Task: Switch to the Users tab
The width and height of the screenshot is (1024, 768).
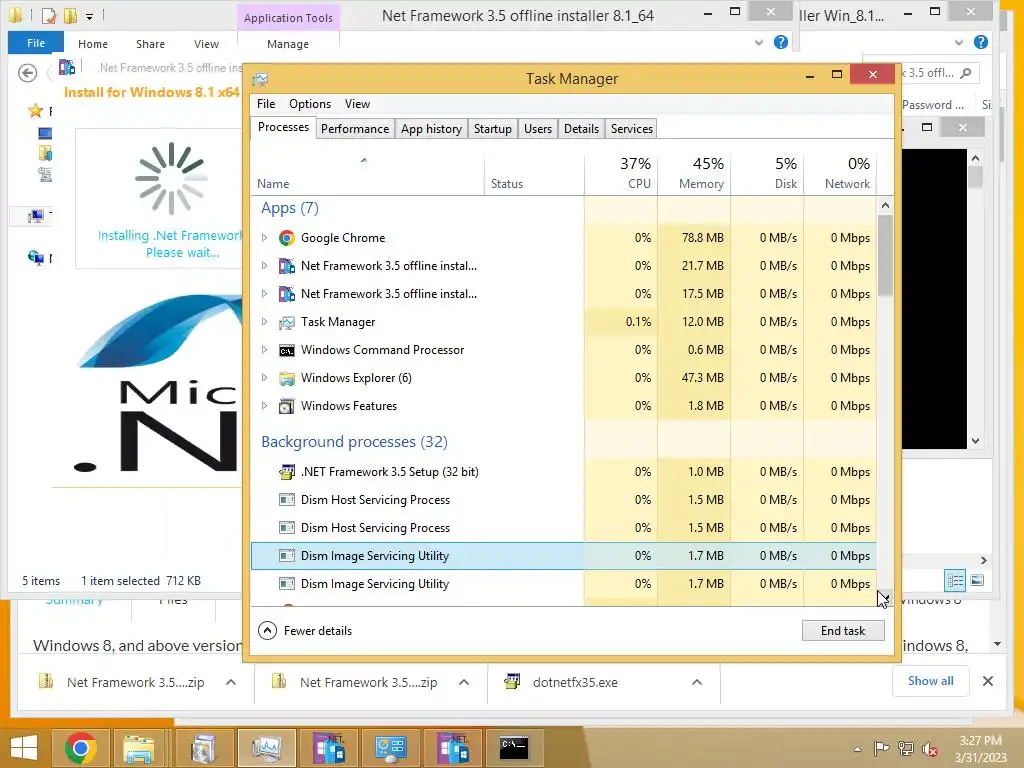Action: (x=537, y=129)
